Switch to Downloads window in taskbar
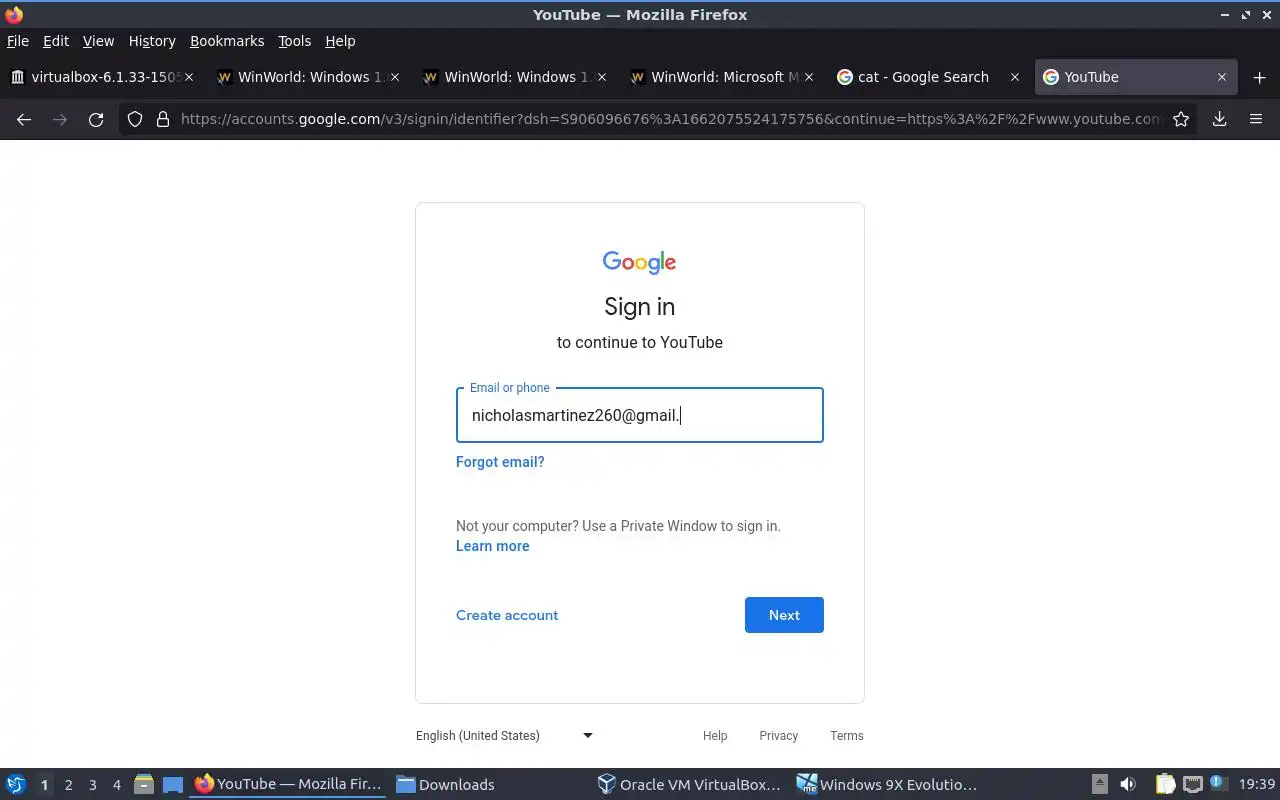 point(446,785)
